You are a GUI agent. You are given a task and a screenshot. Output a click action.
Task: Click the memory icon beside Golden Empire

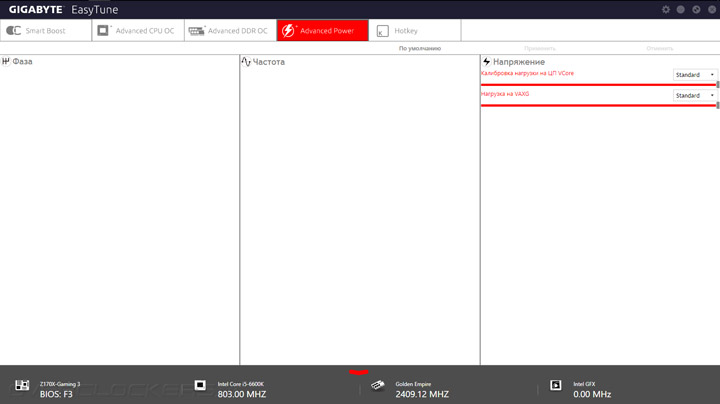[x=377, y=385]
